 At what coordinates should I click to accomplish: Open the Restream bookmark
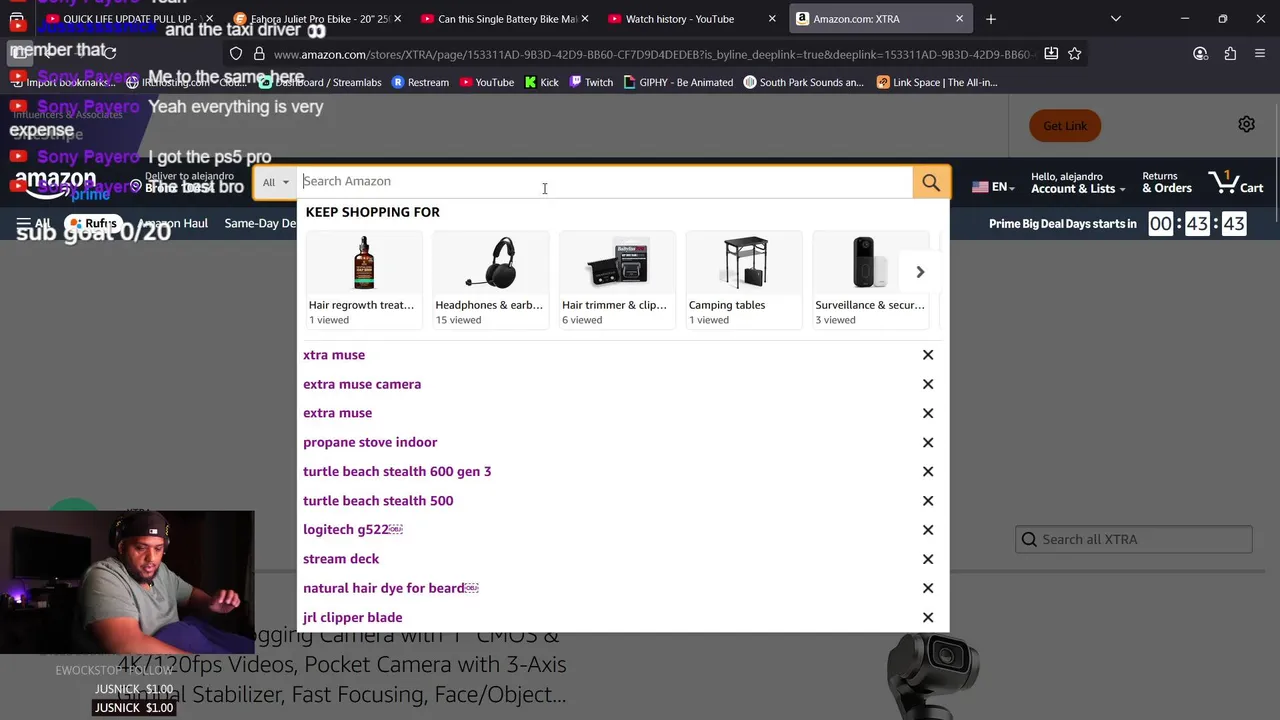point(420,83)
